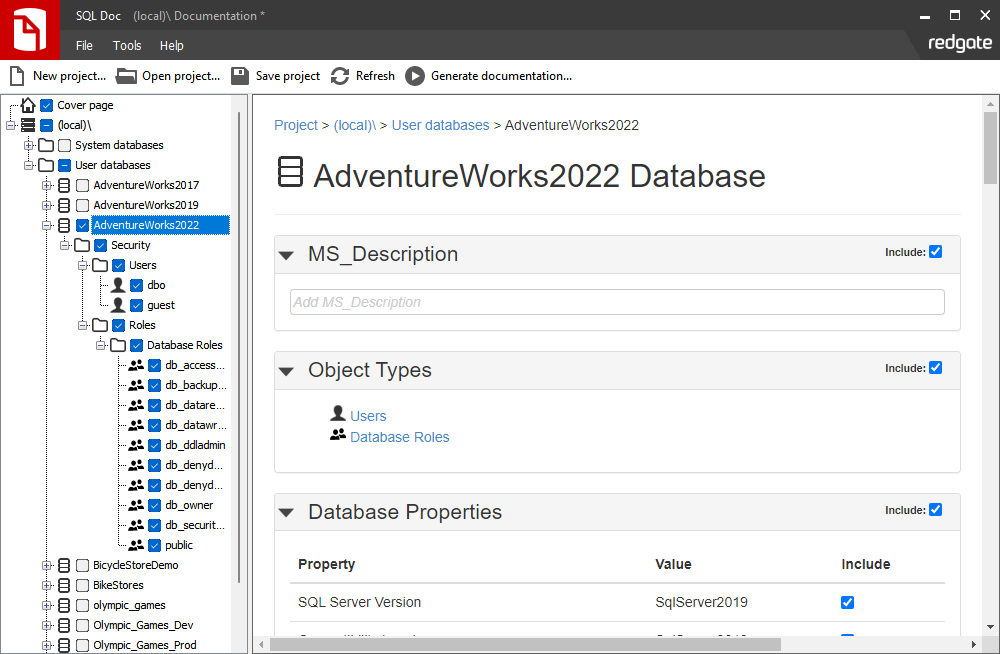1000x654 pixels.
Task: Click the (local)\ server icon in tree
Action: (28, 124)
